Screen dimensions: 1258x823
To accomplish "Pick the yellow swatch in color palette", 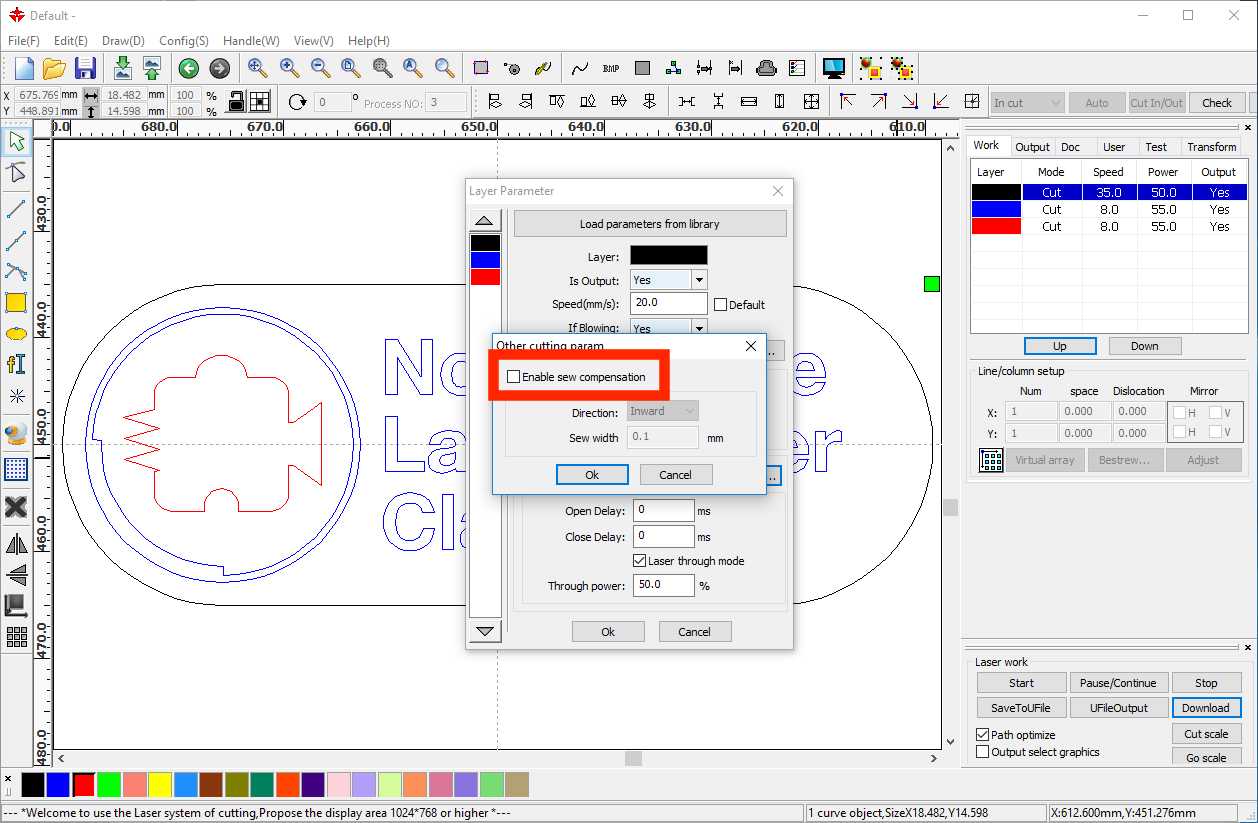I will pos(160,785).
